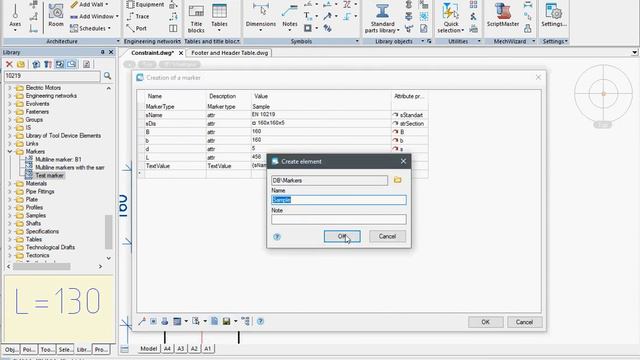Click the Name field containing Sample
Screen dimensions: 640x360
pyautogui.click(x=339, y=200)
